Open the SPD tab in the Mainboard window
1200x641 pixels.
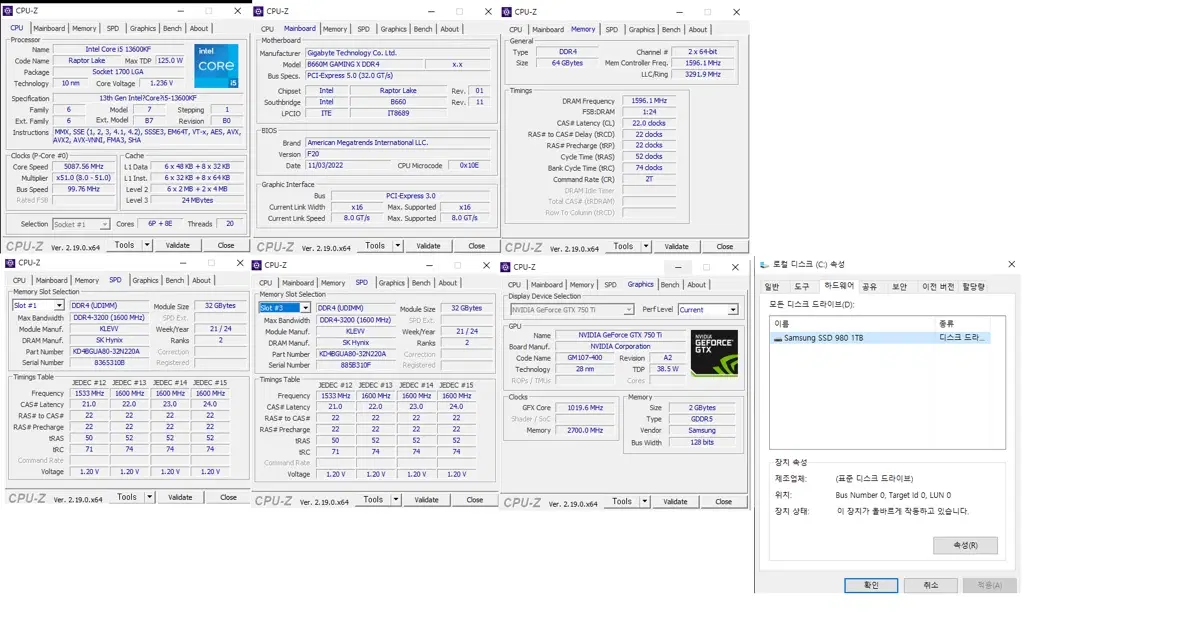click(x=364, y=29)
